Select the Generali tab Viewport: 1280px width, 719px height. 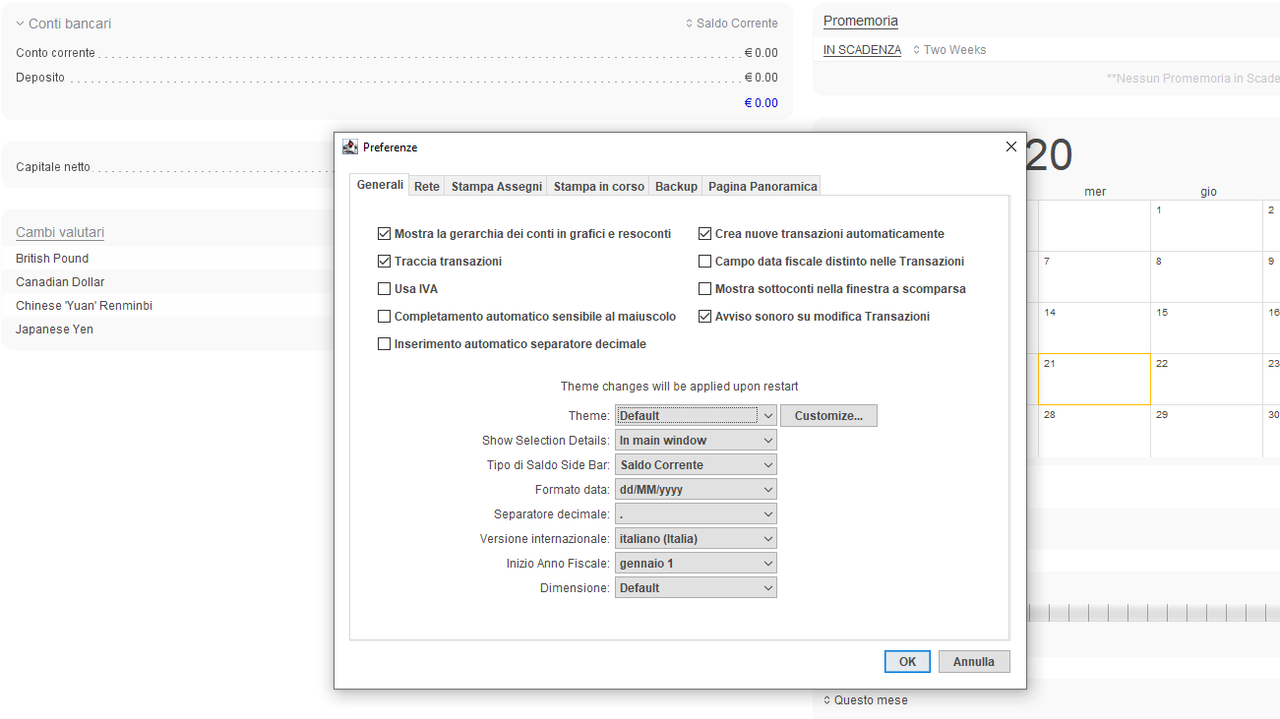(380, 185)
